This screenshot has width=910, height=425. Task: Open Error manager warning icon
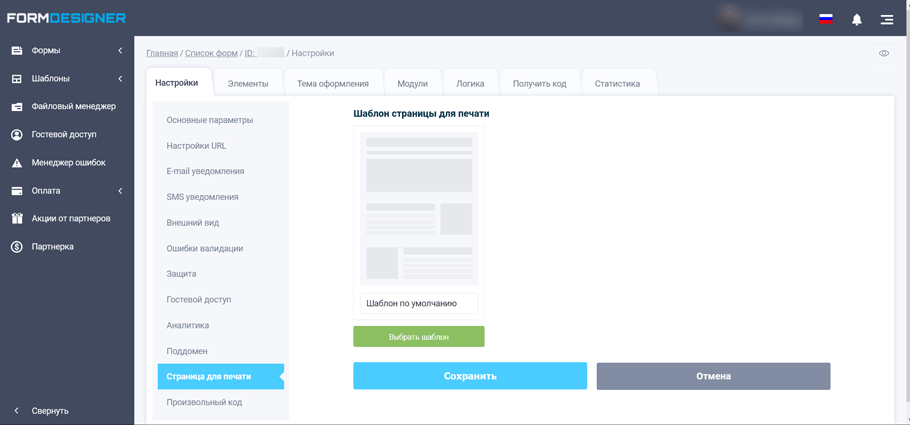coord(17,163)
